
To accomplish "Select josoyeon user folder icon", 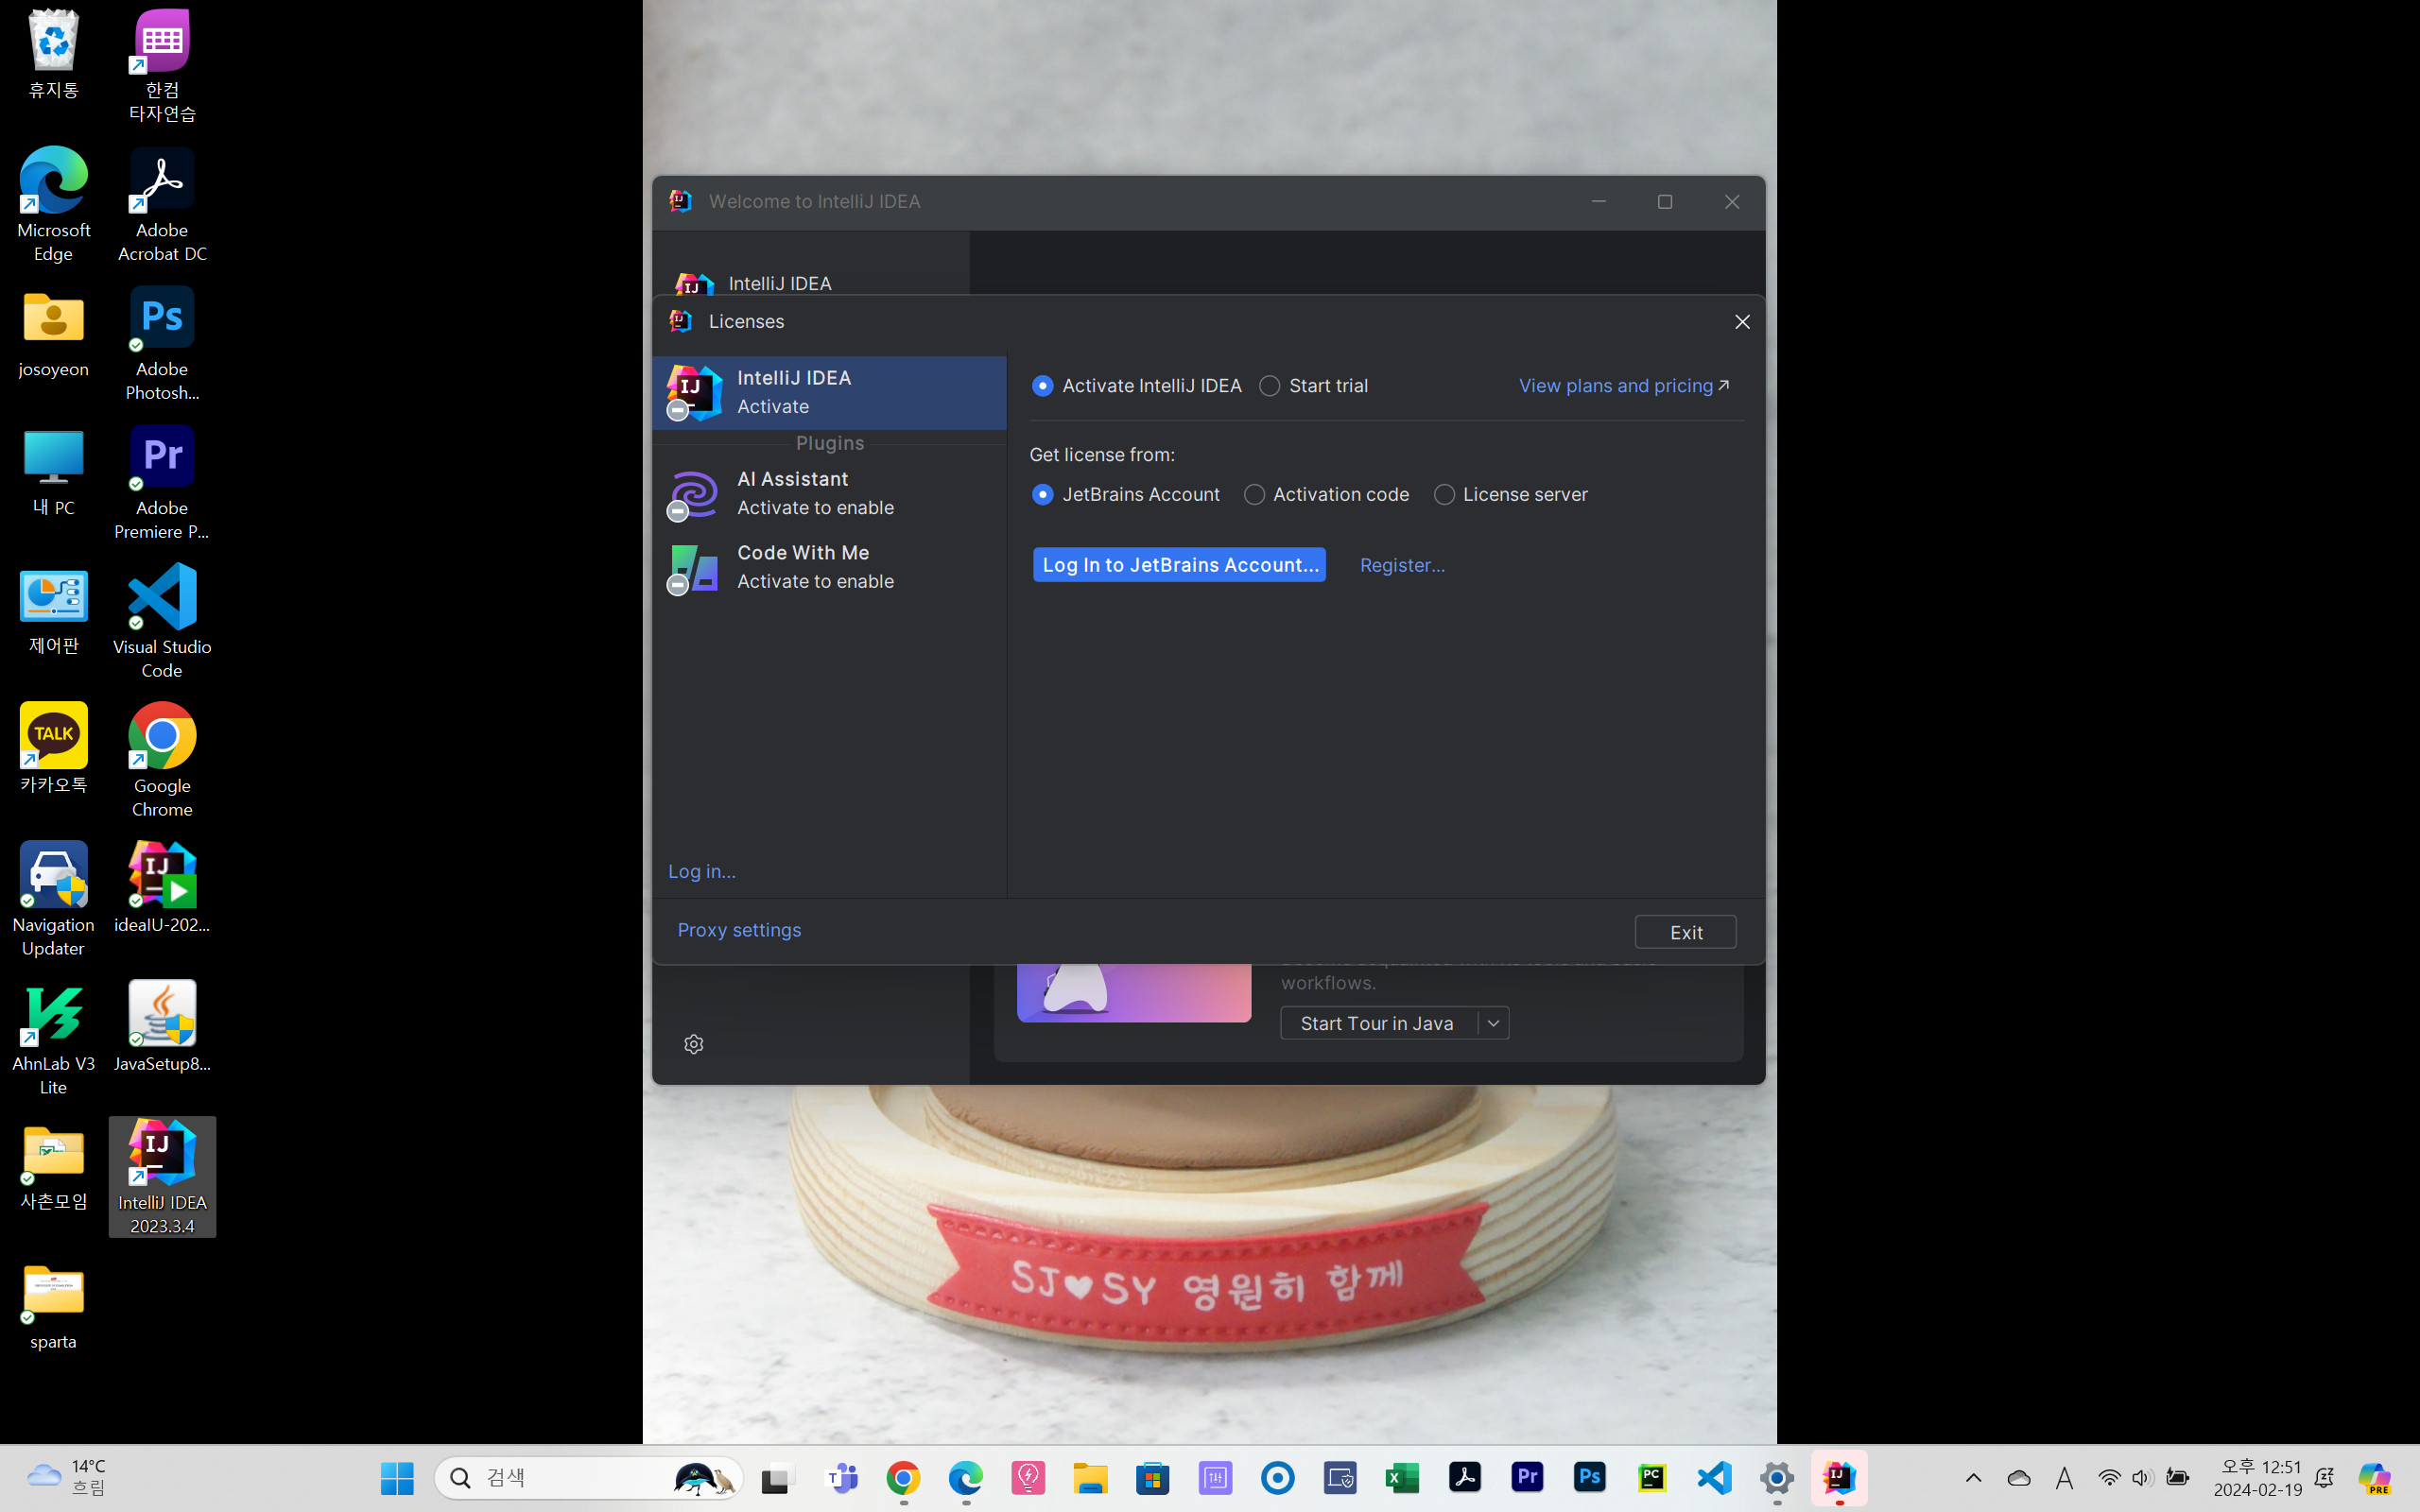I will click(54, 335).
